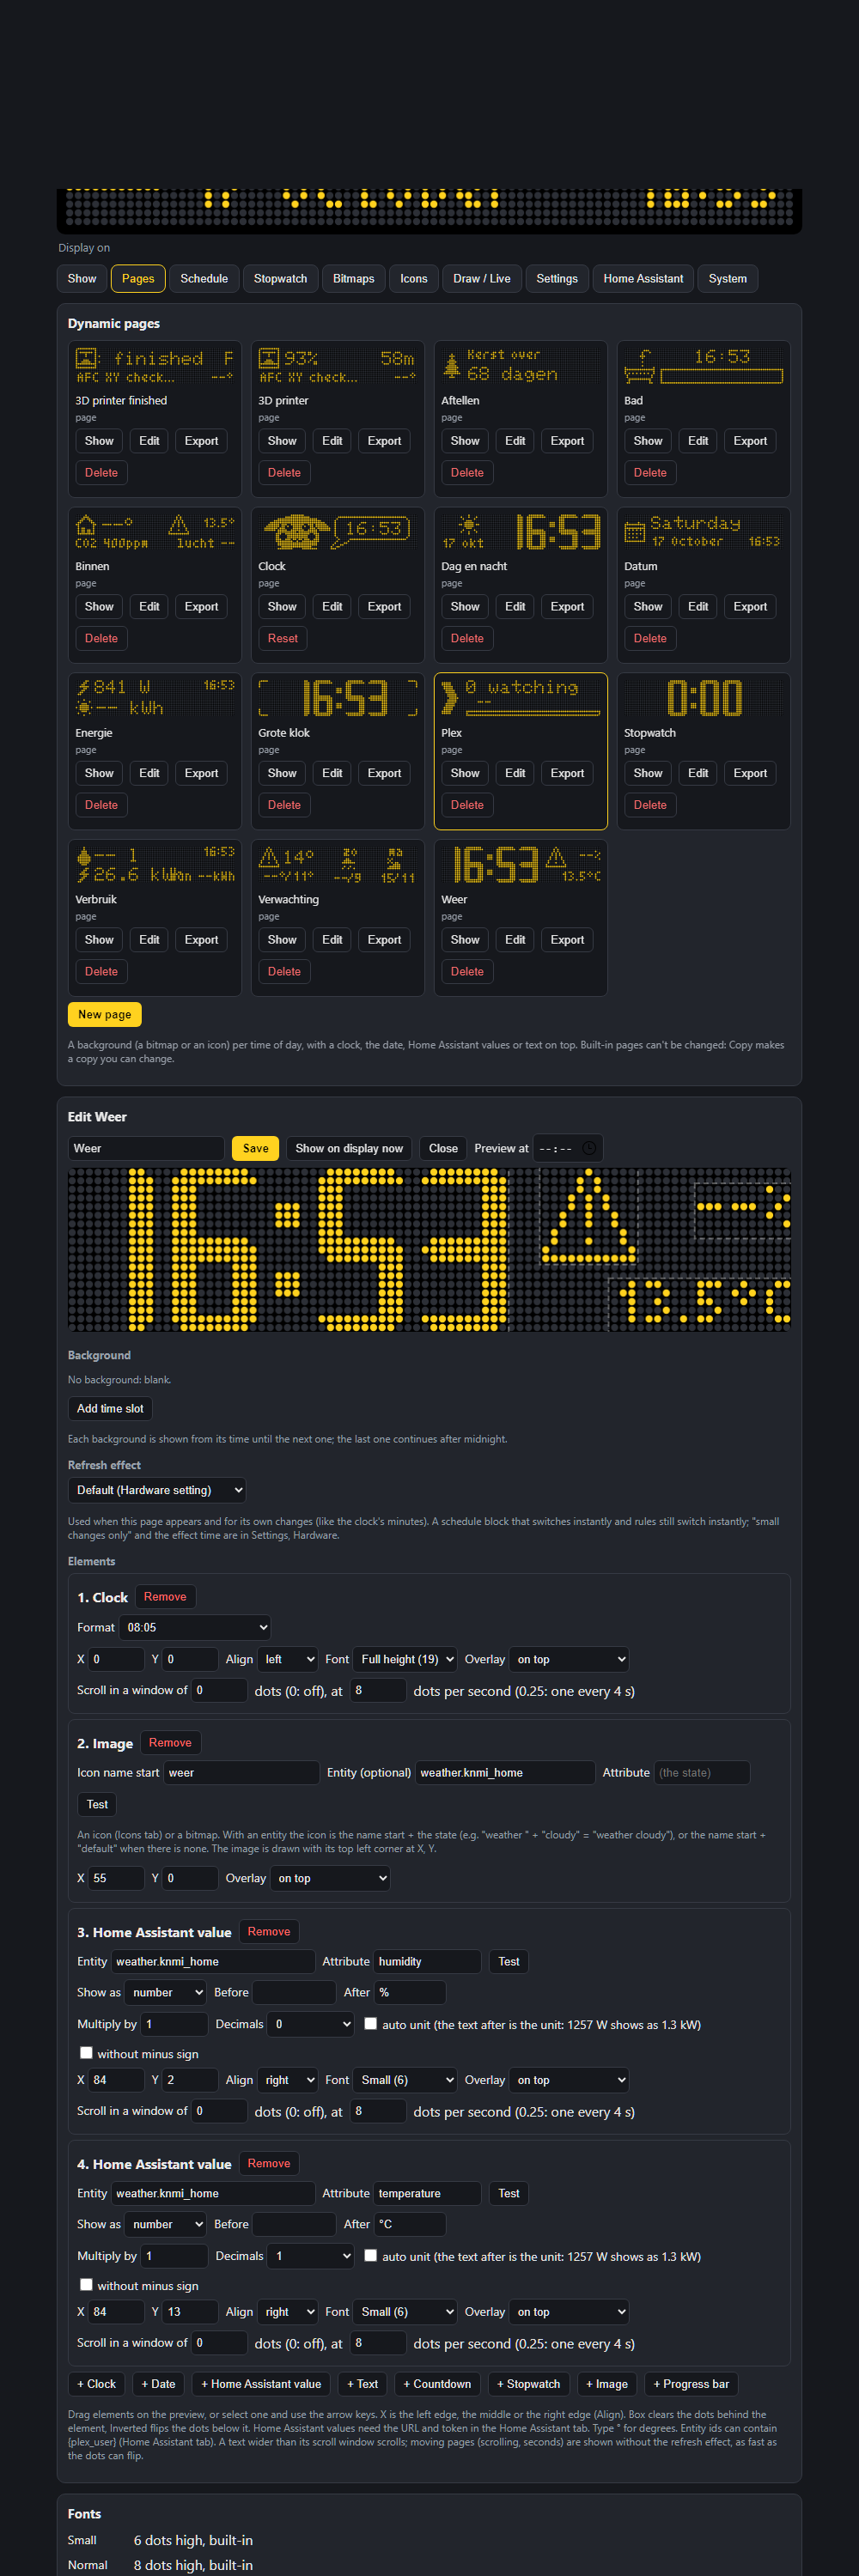Open the Home Assistant tab
This screenshot has width=859, height=2576.
[x=643, y=278]
